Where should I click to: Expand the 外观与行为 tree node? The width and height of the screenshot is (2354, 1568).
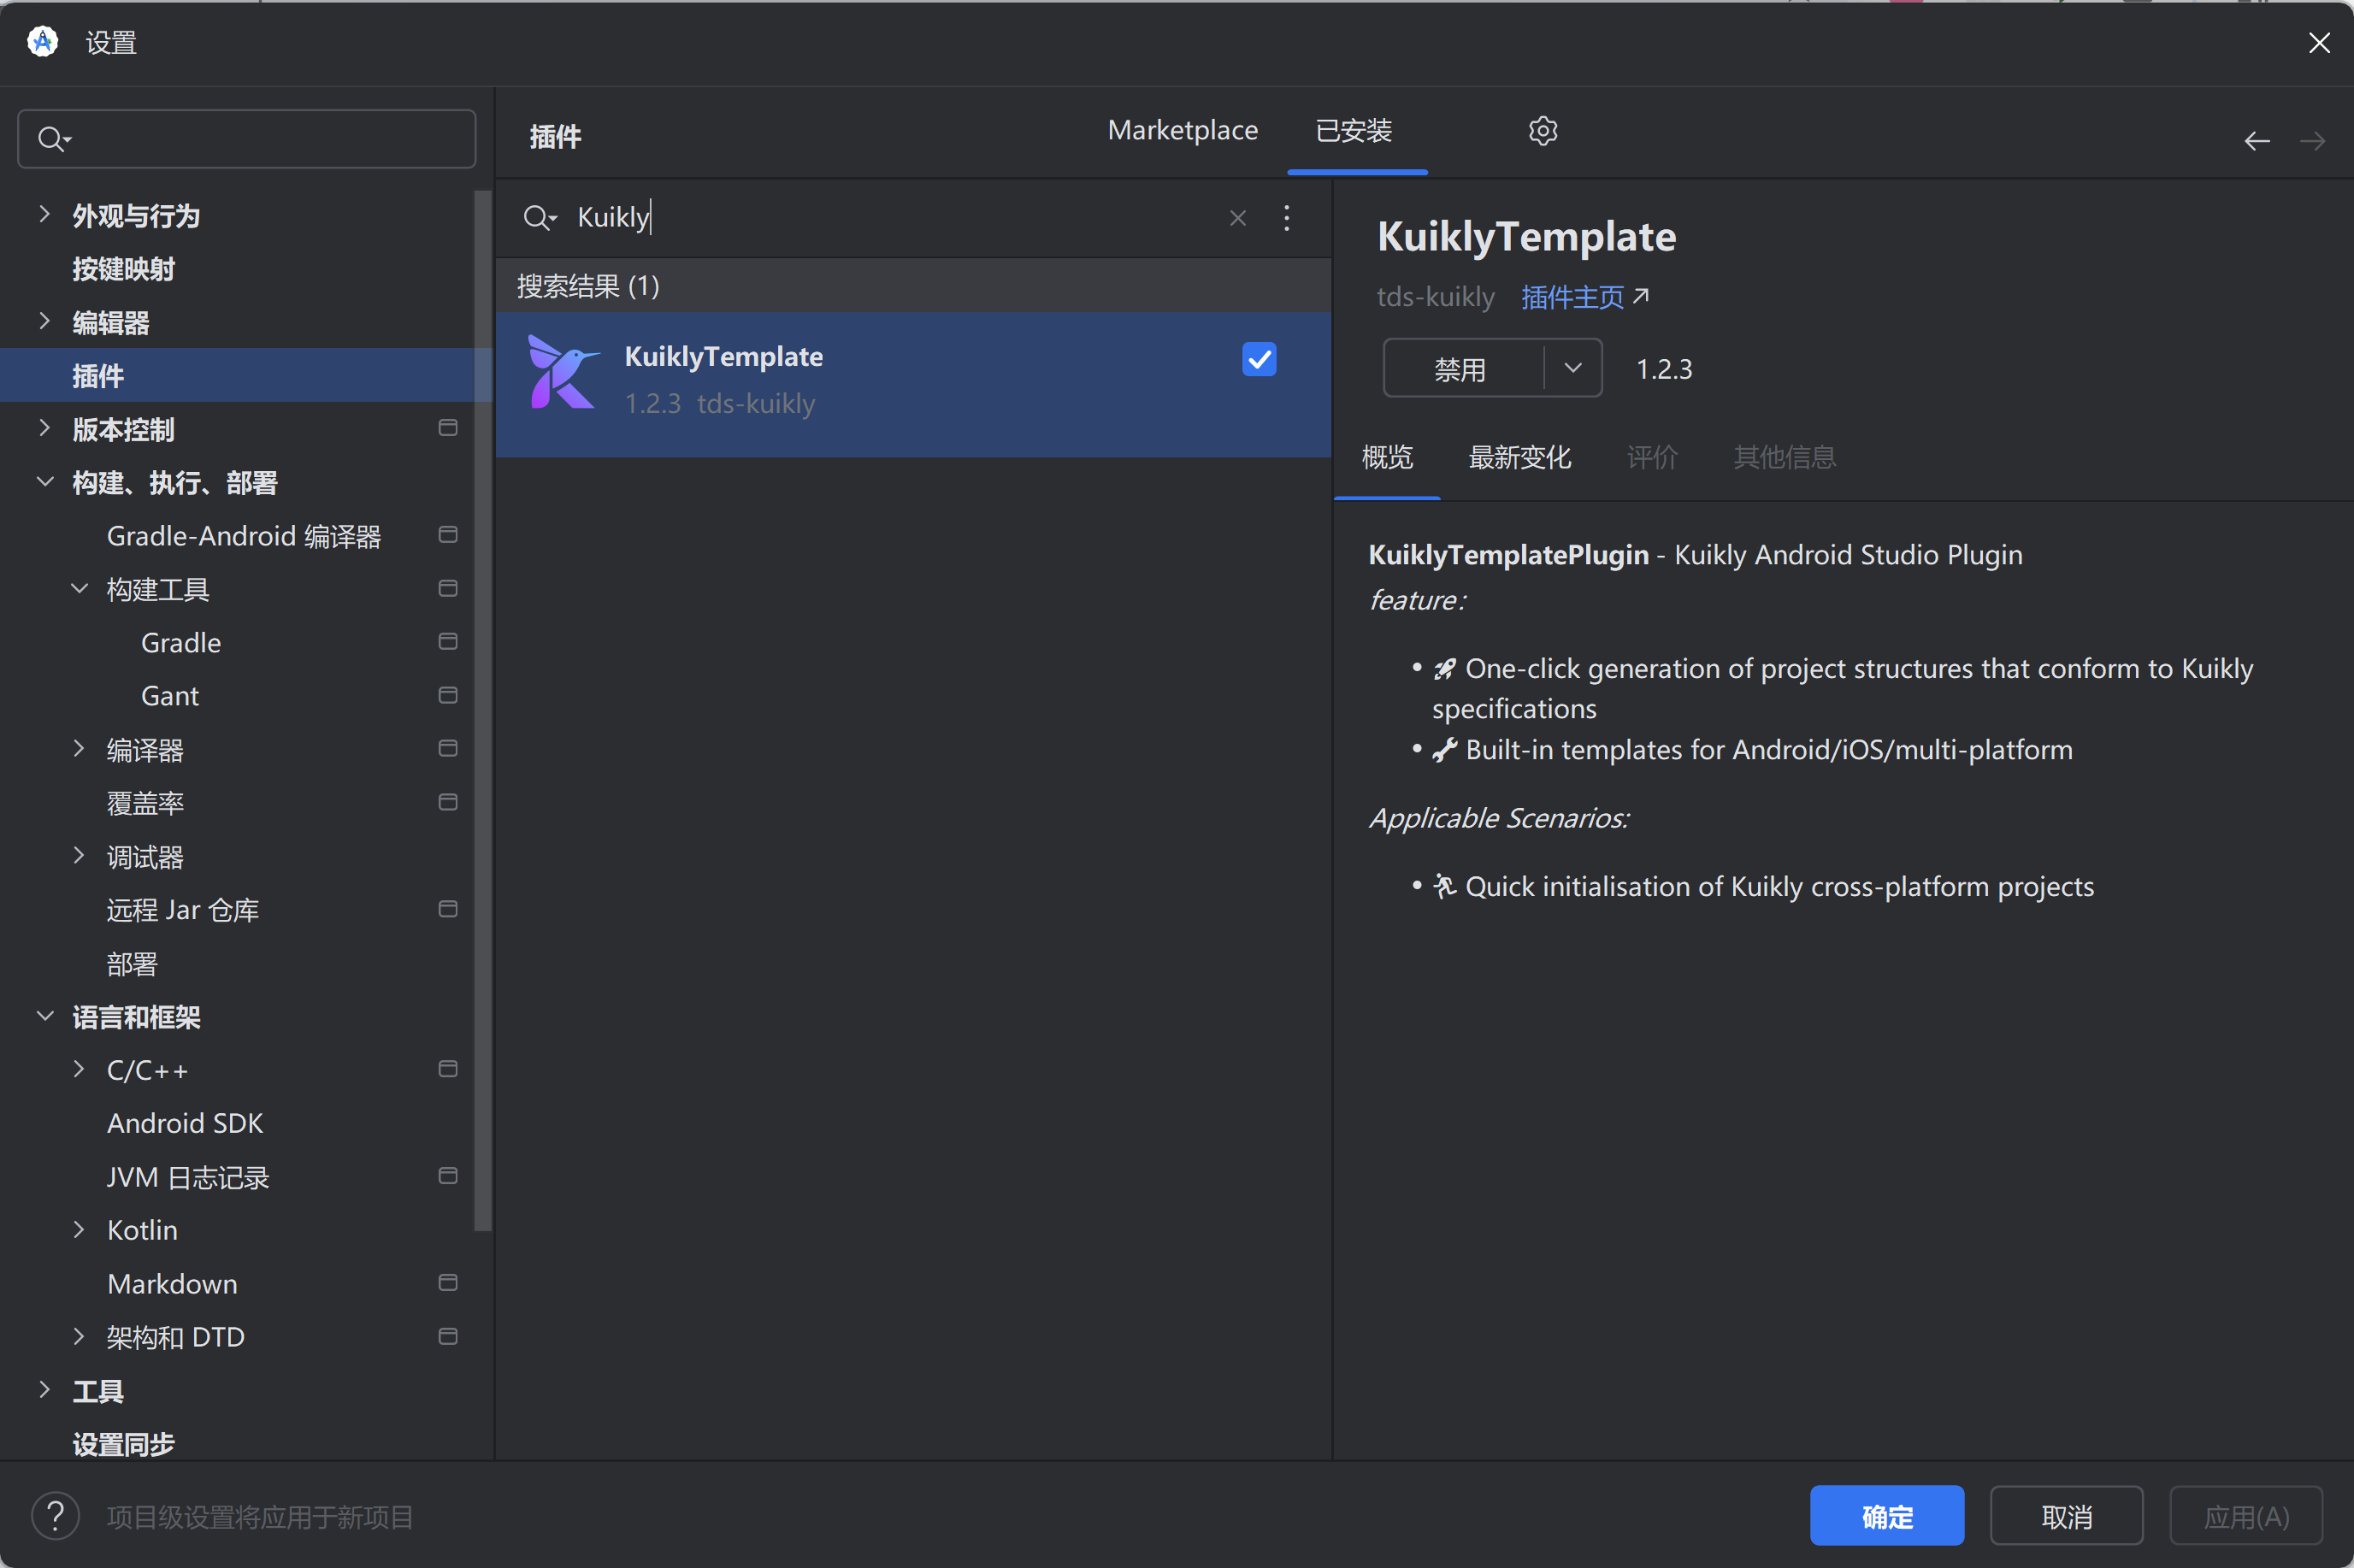(44, 214)
